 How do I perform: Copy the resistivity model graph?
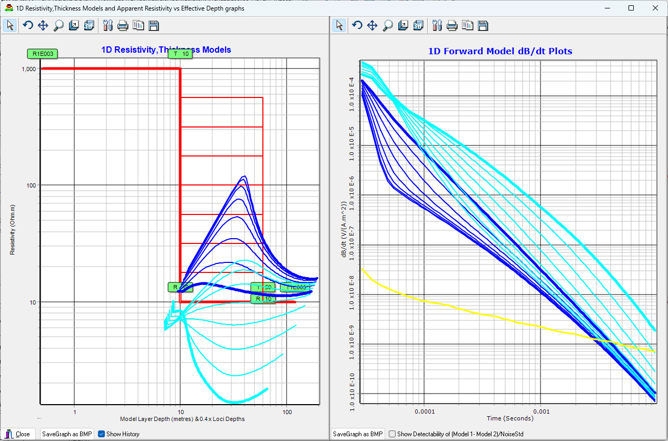pos(138,26)
